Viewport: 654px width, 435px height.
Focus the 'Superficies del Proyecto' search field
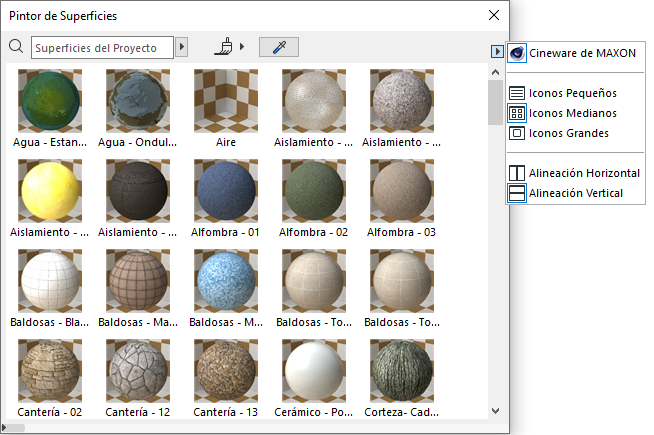[x=102, y=48]
